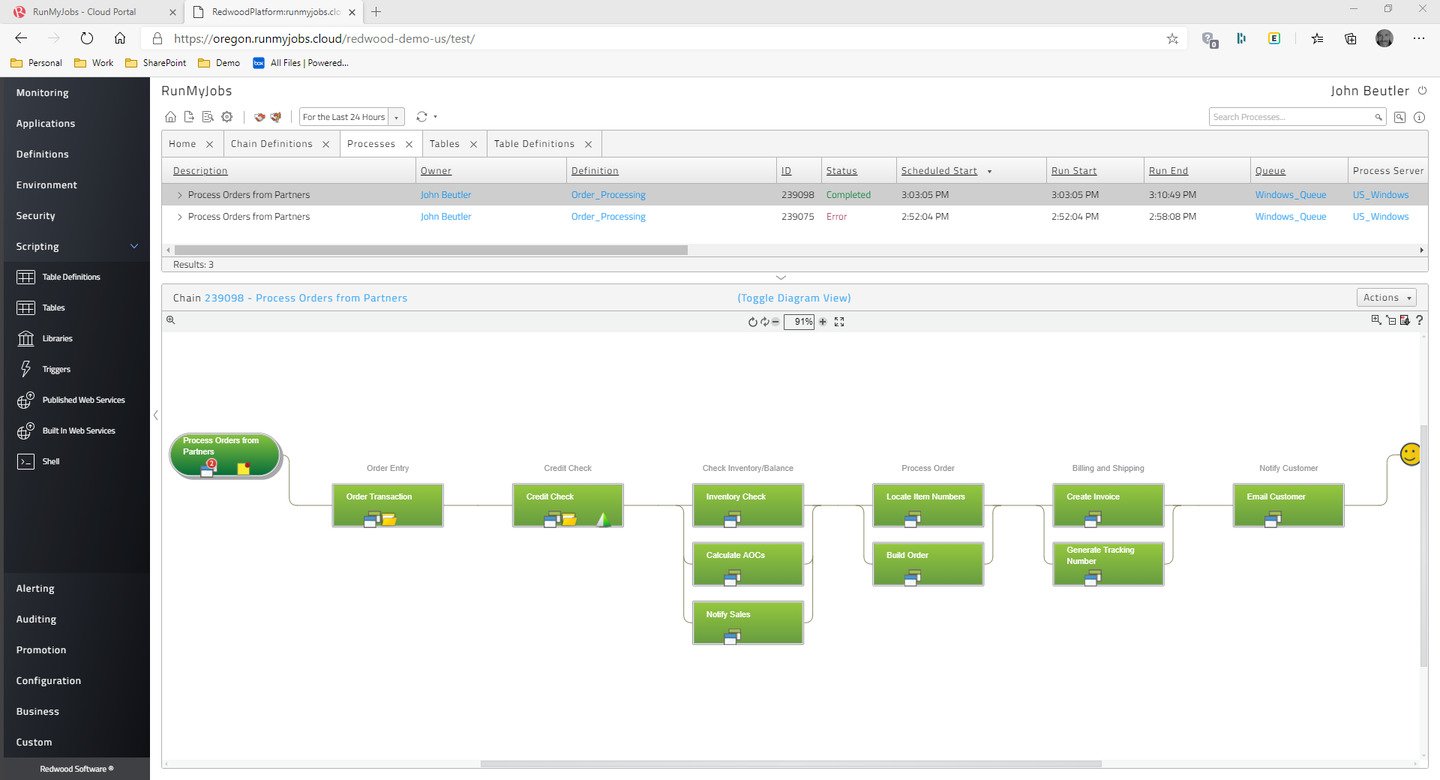Click the Home icon in RunMyJobs toolbar

[170, 117]
